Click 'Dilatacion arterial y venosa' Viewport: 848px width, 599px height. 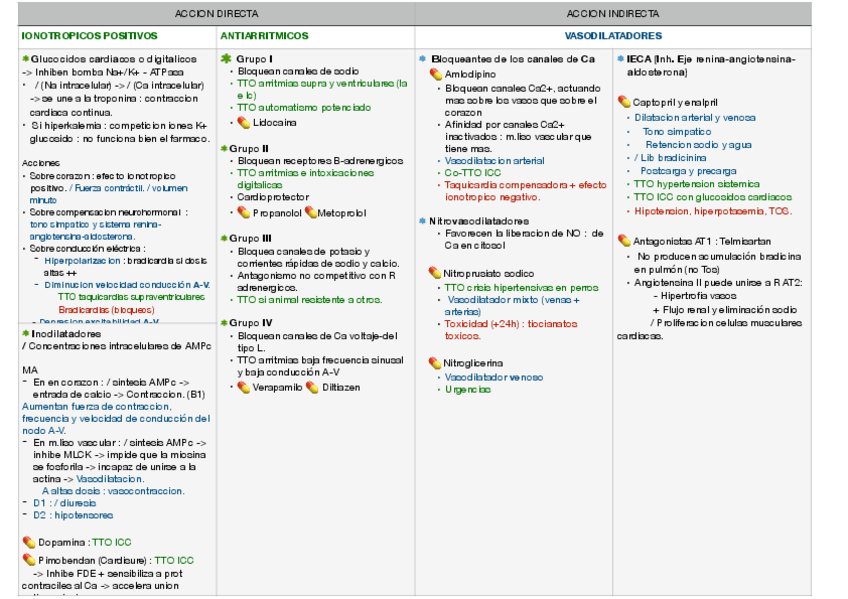coord(695,118)
